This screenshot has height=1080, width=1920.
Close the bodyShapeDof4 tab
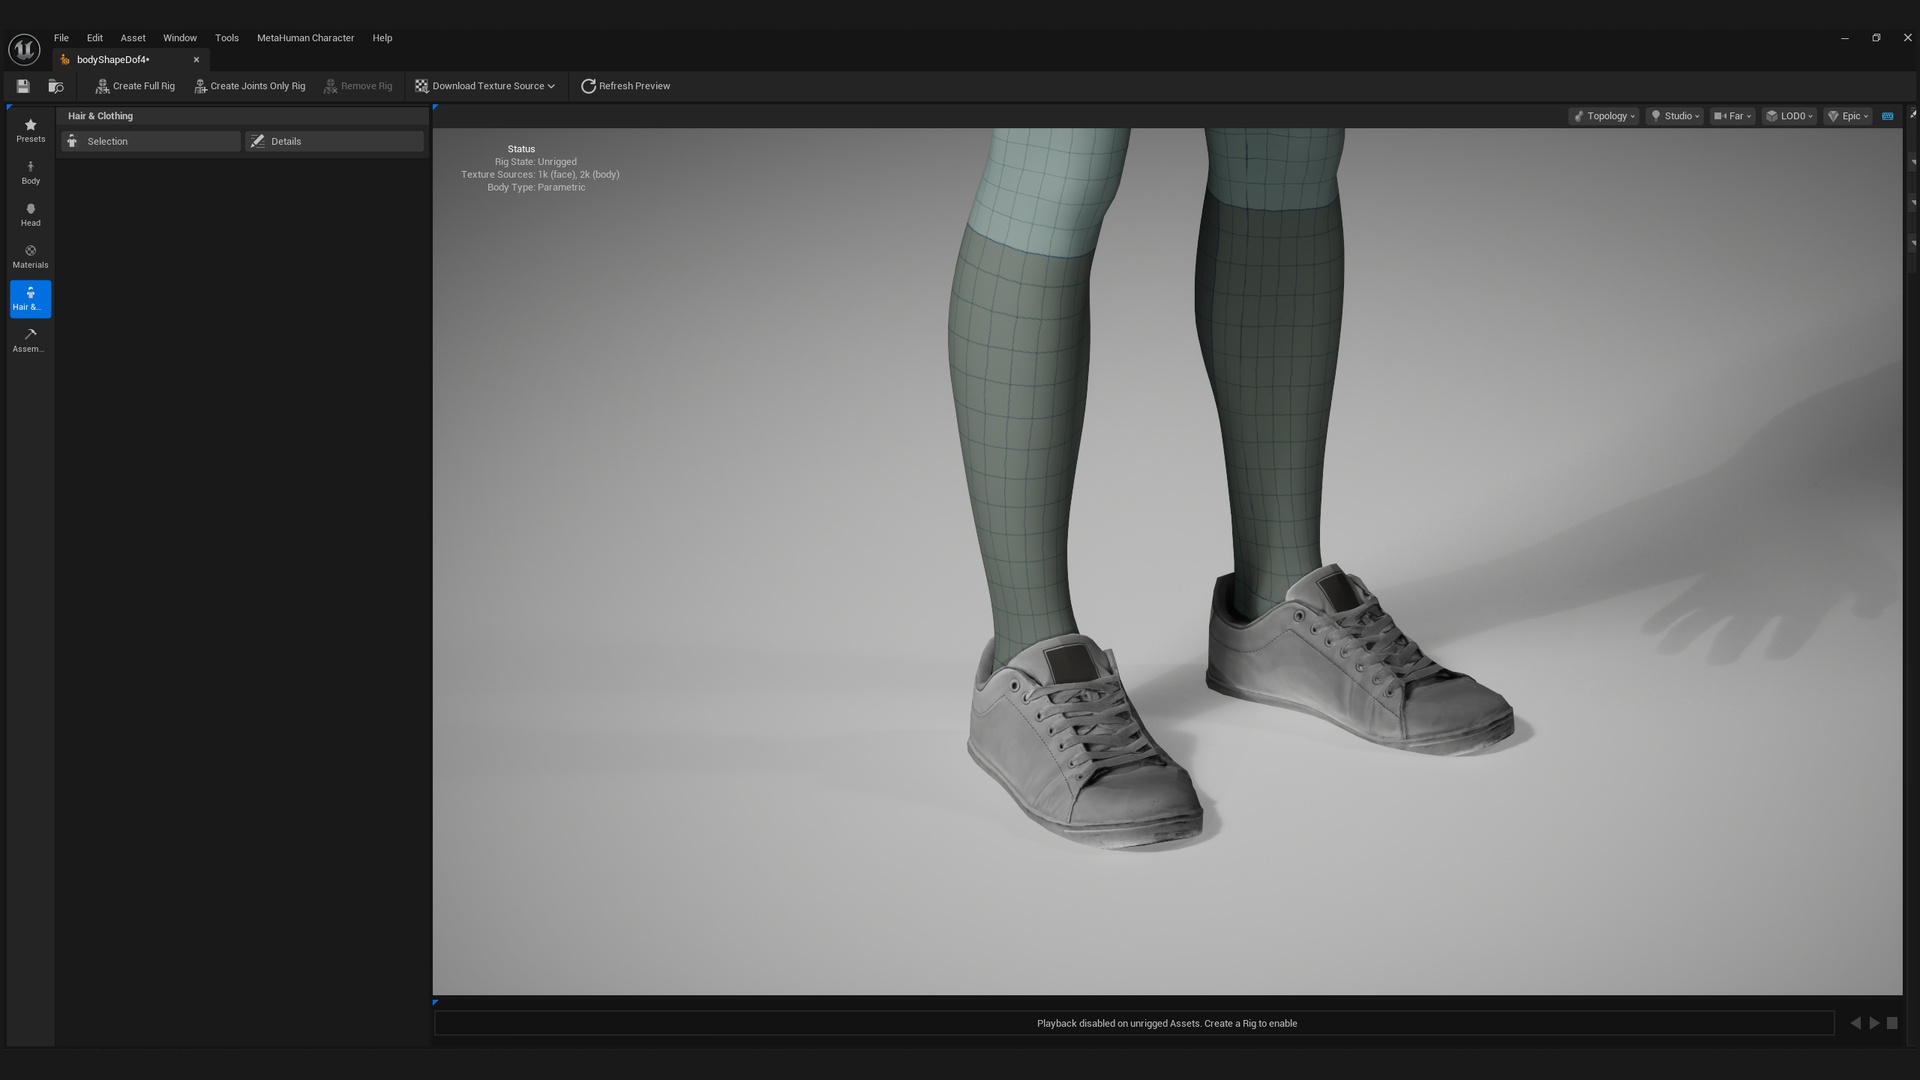[x=196, y=60]
